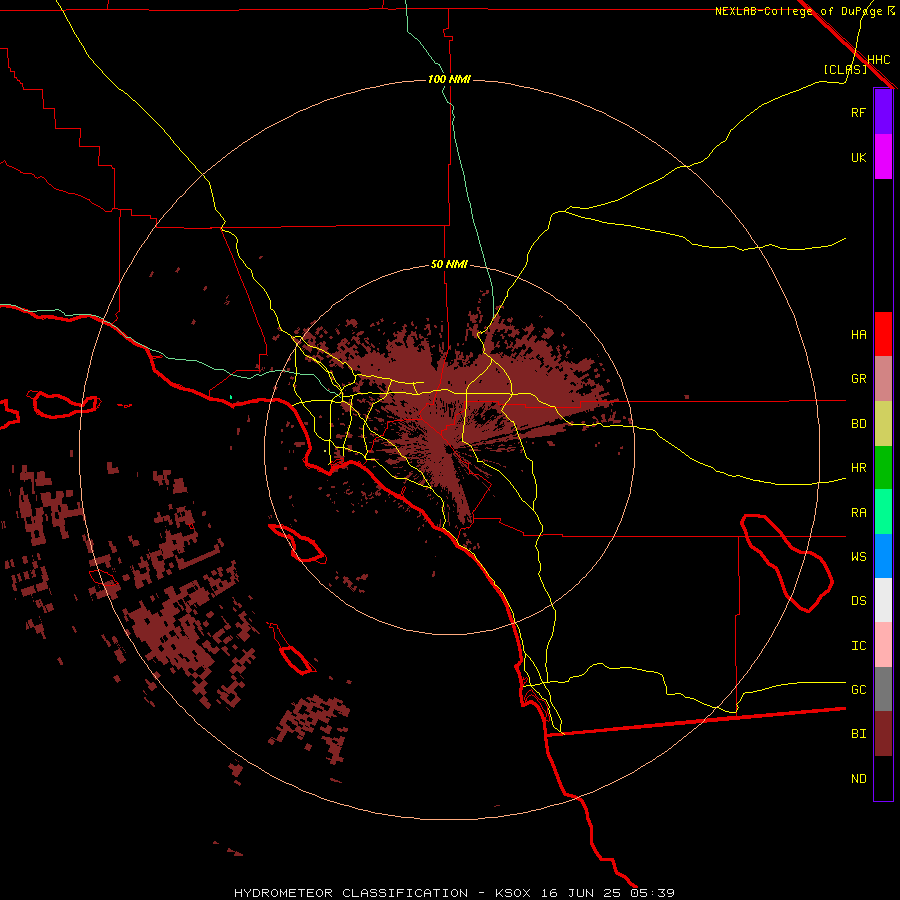Click the ND black legend swatch
The image size is (900, 900).
click(883, 778)
